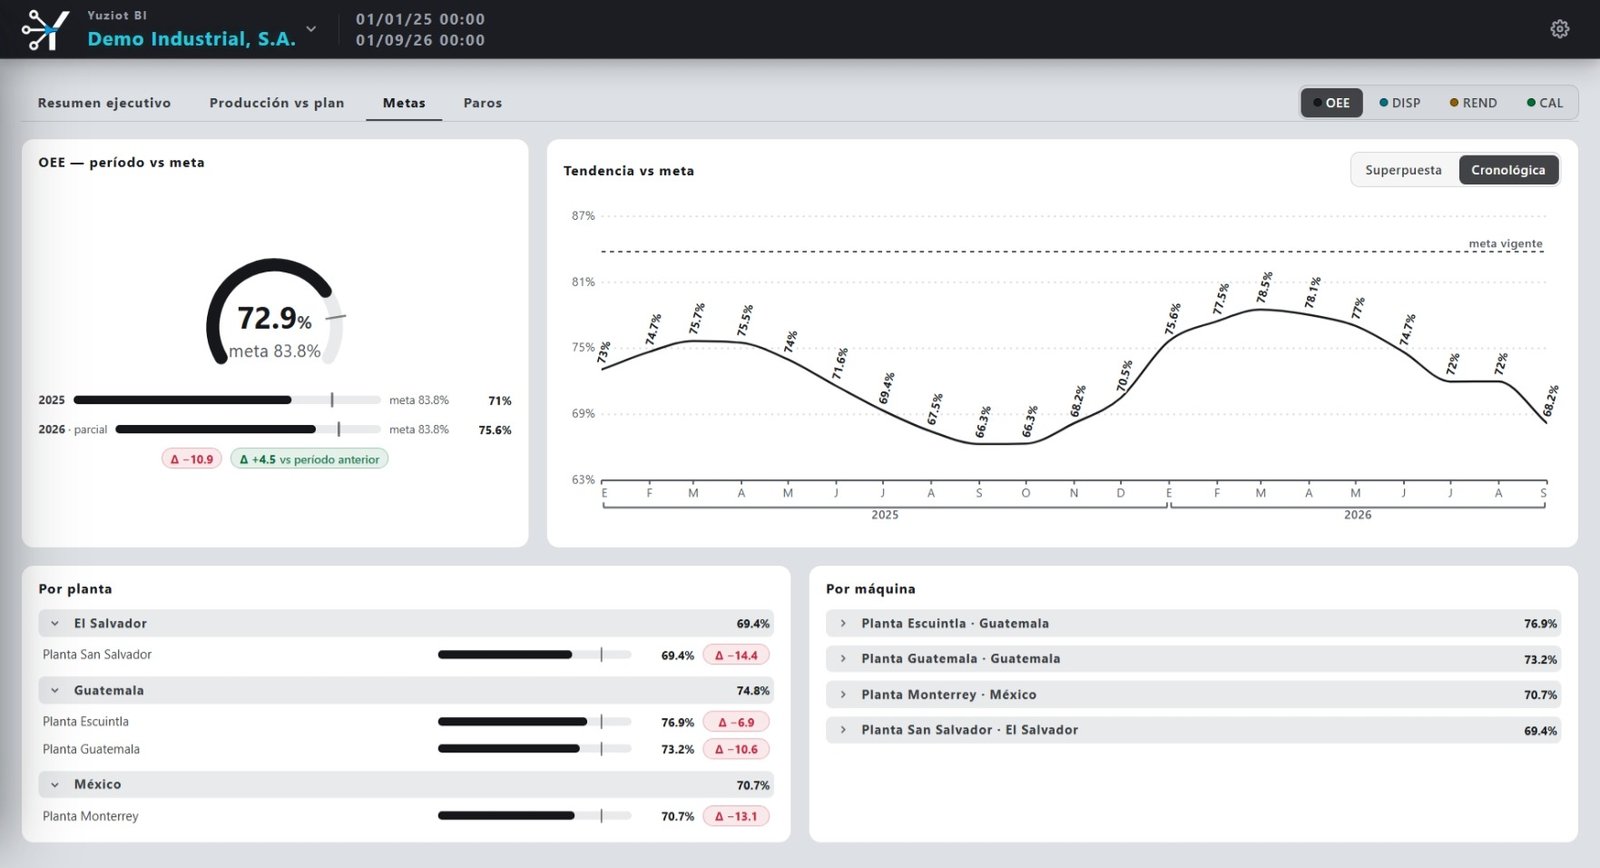
Task: Click the date range 01/01/25 – 01/09/26
Action: pos(420,29)
